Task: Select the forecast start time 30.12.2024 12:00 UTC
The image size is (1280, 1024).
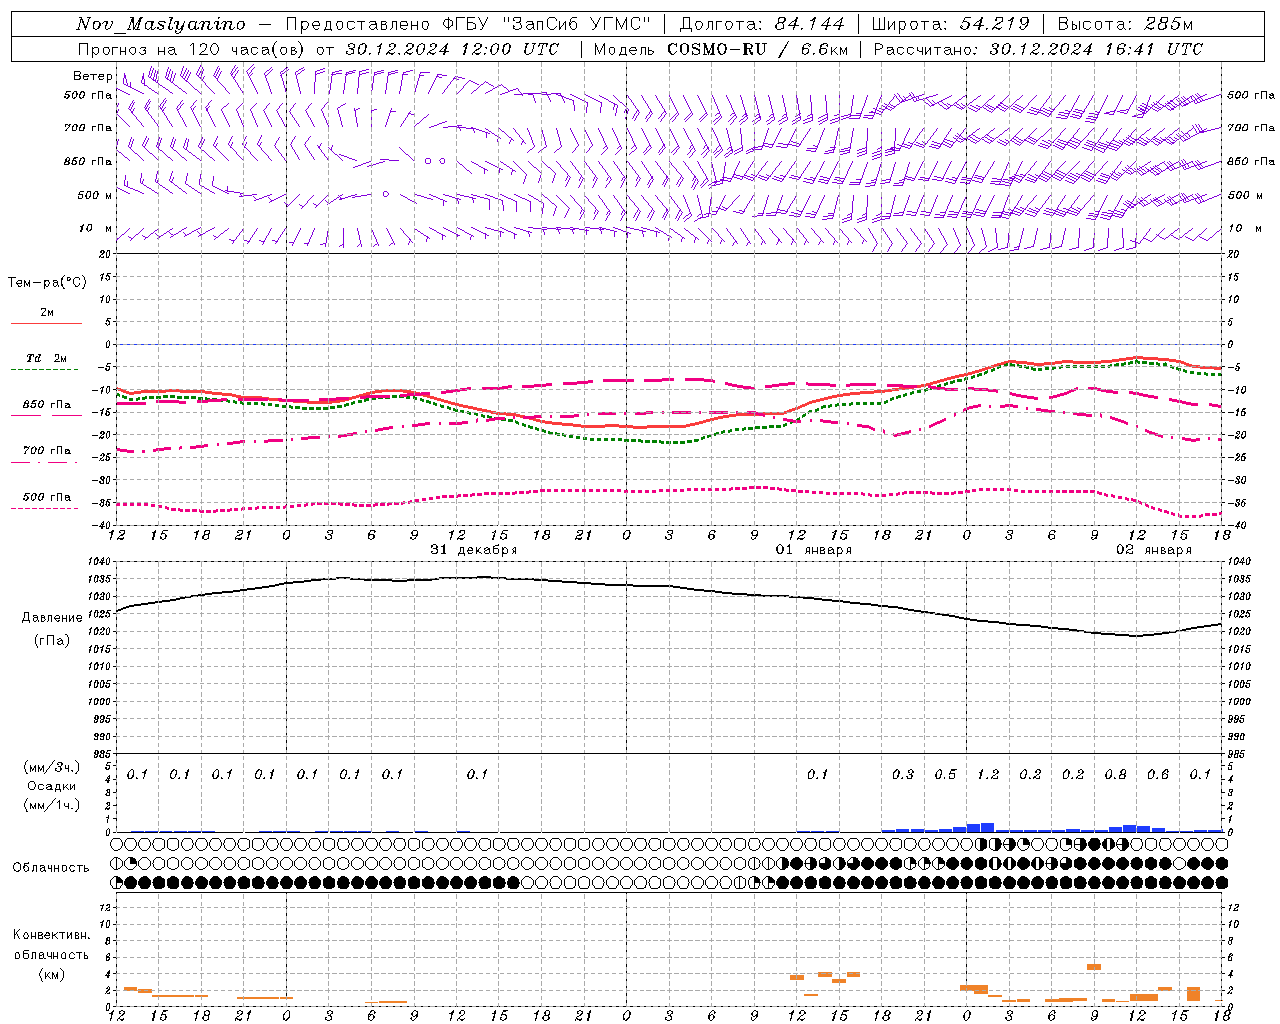Action: pos(453,49)
